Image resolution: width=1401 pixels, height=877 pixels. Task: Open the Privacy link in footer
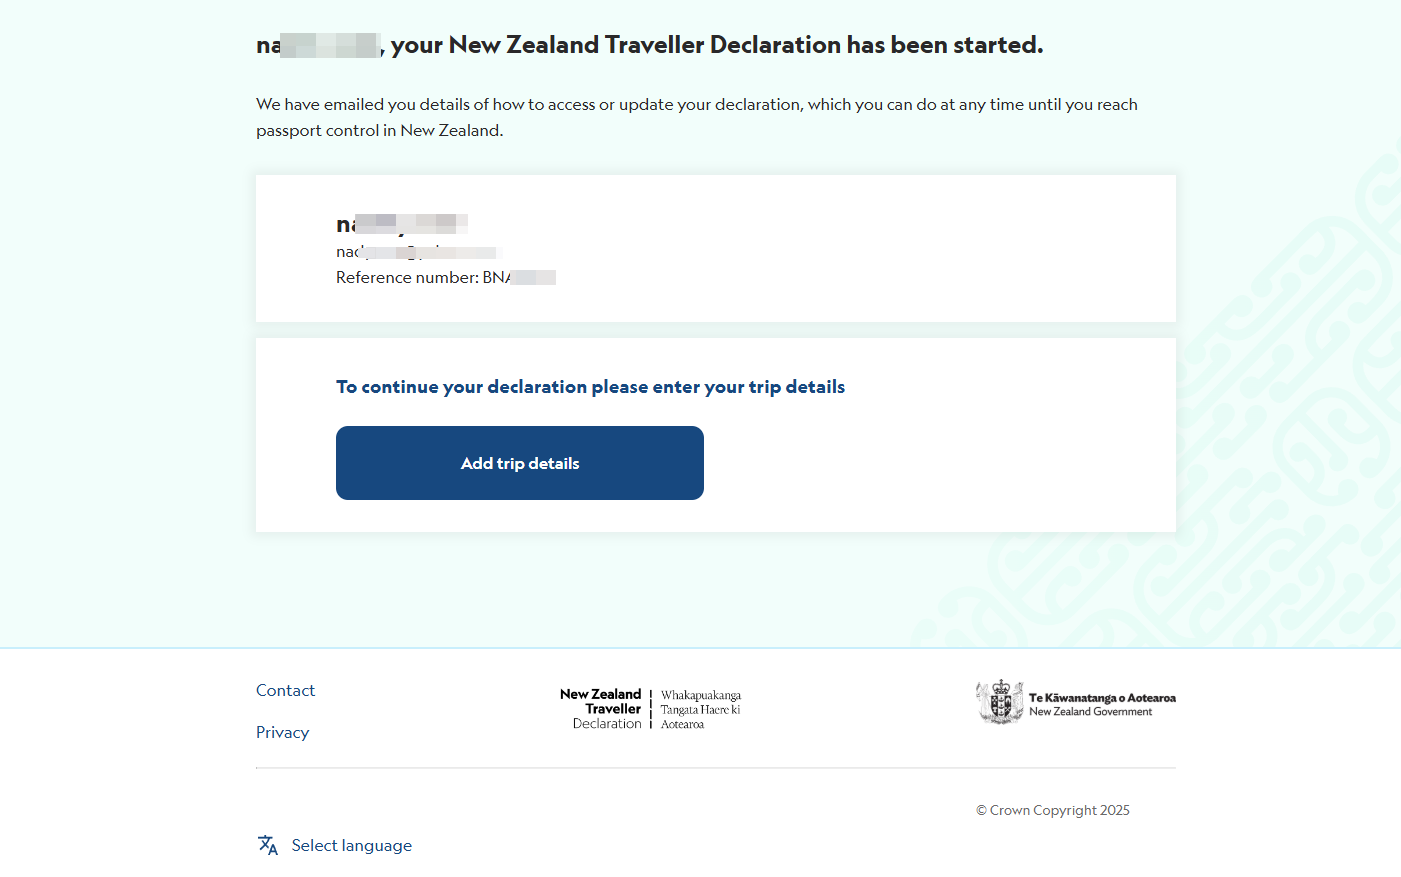tap(282, 732)
